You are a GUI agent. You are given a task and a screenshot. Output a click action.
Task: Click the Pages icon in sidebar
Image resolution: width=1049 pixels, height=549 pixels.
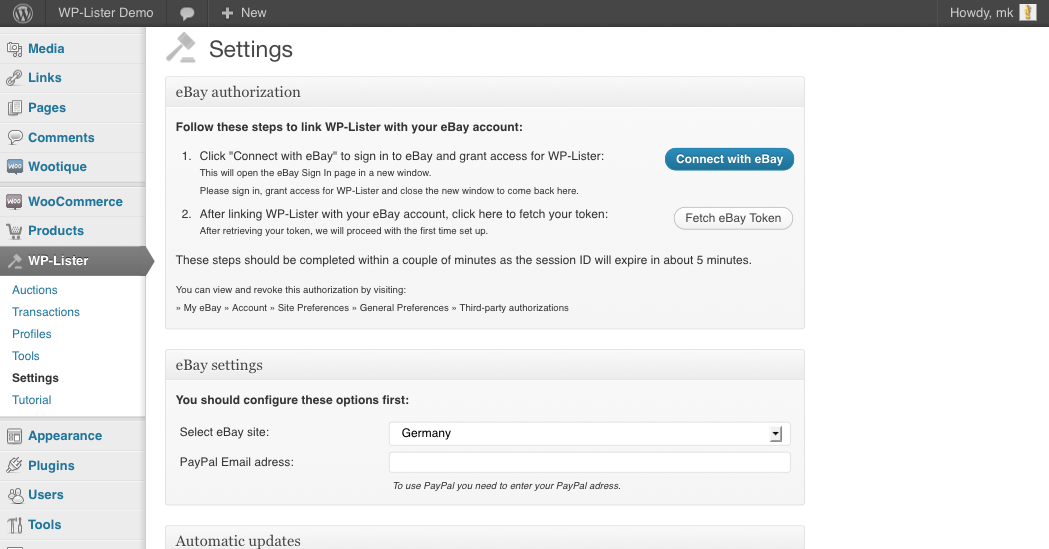click(x=14, y=108)
